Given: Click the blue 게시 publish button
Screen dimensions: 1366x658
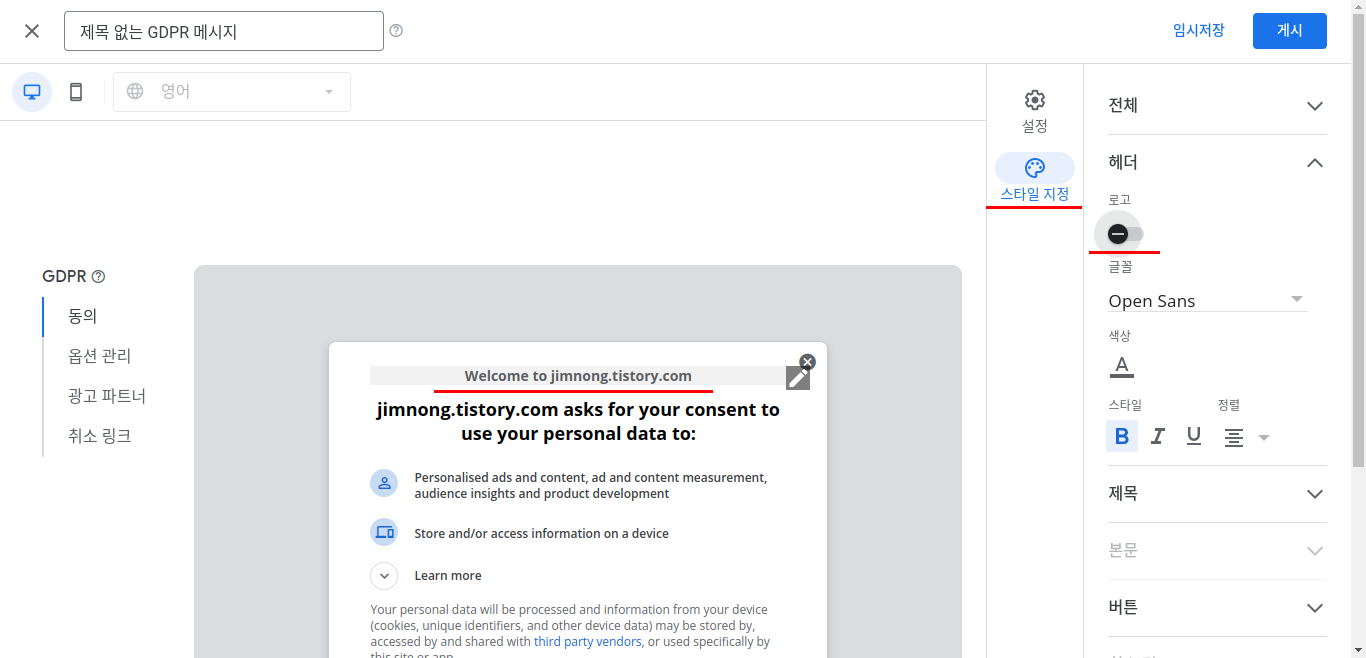Looking at the screenshot, I should 1289,30.
